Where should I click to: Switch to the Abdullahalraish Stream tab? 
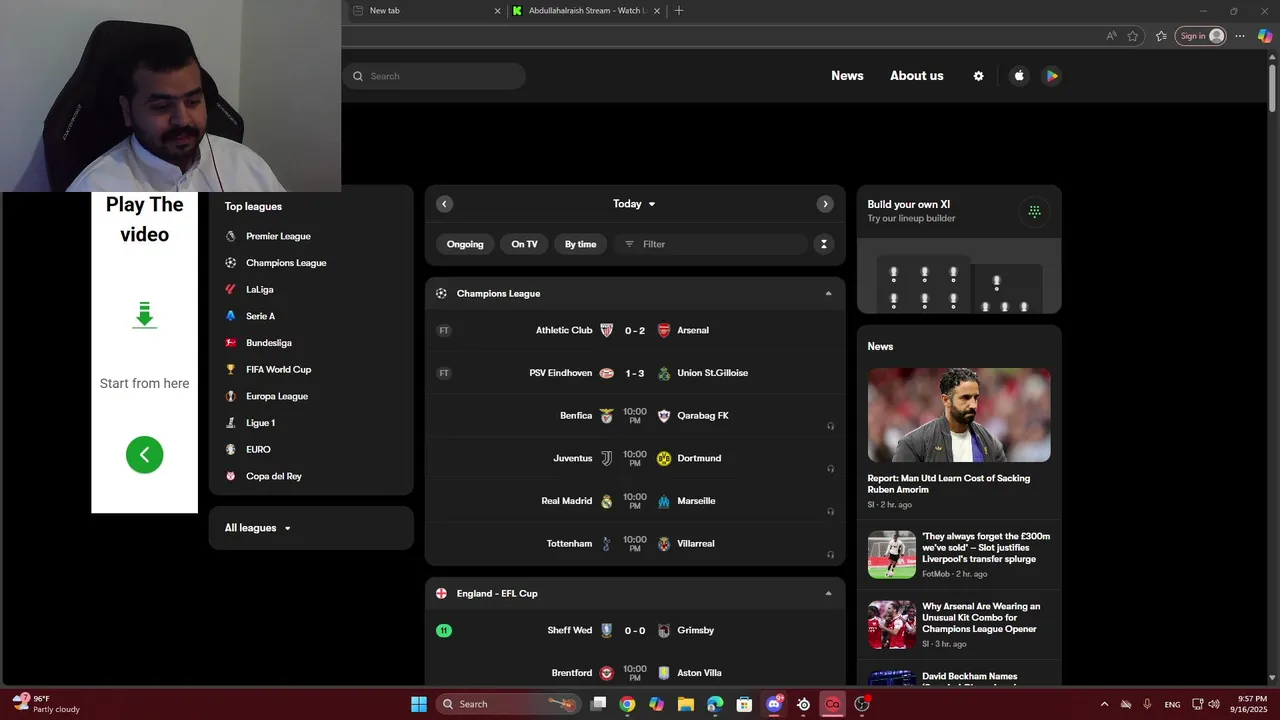587,11
